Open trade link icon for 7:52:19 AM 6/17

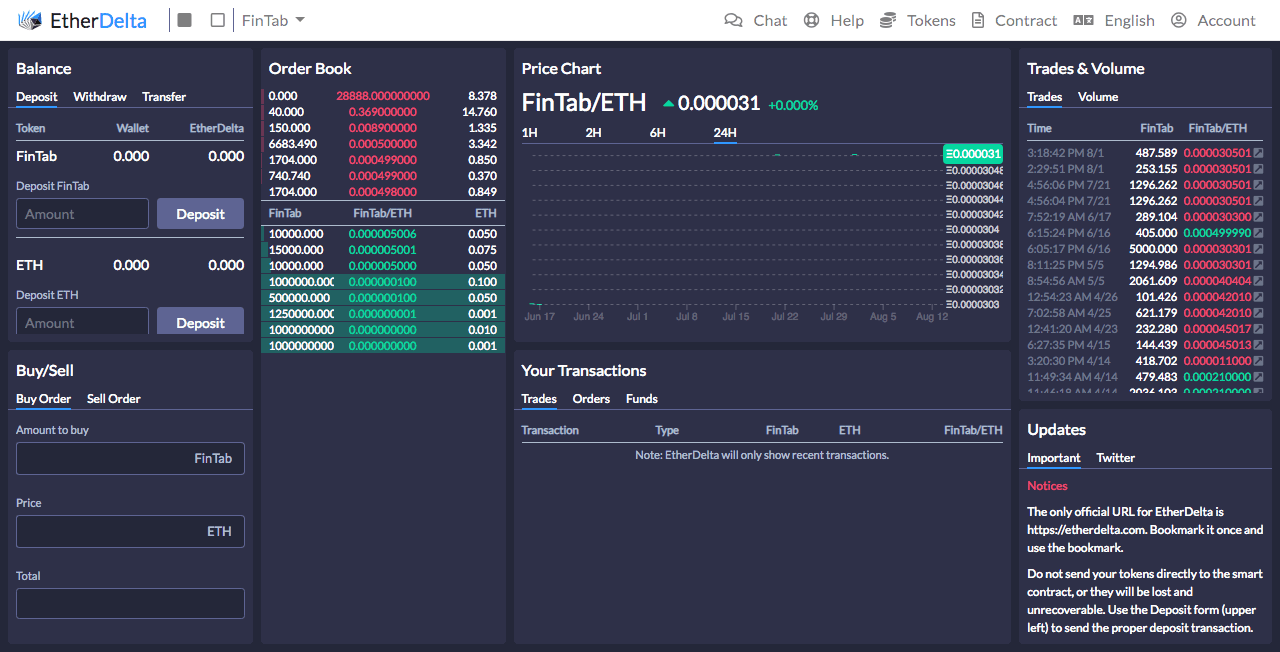pos(1258,217)
